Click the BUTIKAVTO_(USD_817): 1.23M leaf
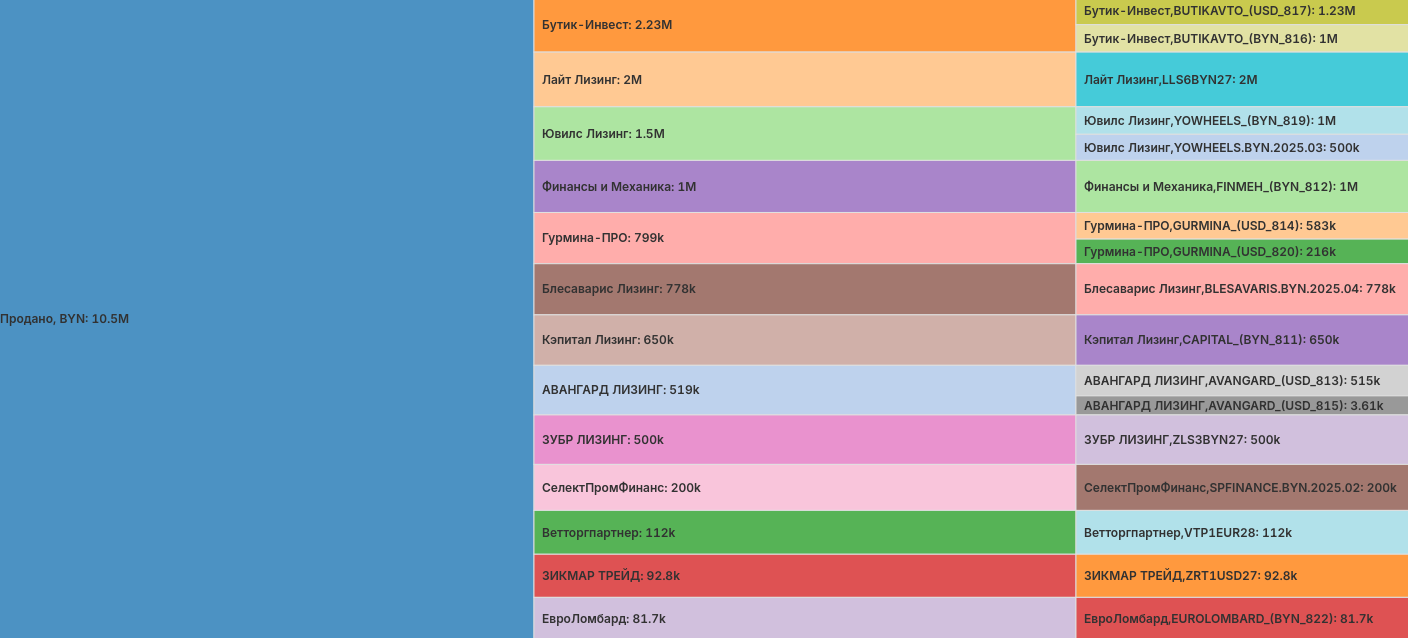Image resolution: width=1408 pixels, height=638 pixels. click(x=1241, y=11)
